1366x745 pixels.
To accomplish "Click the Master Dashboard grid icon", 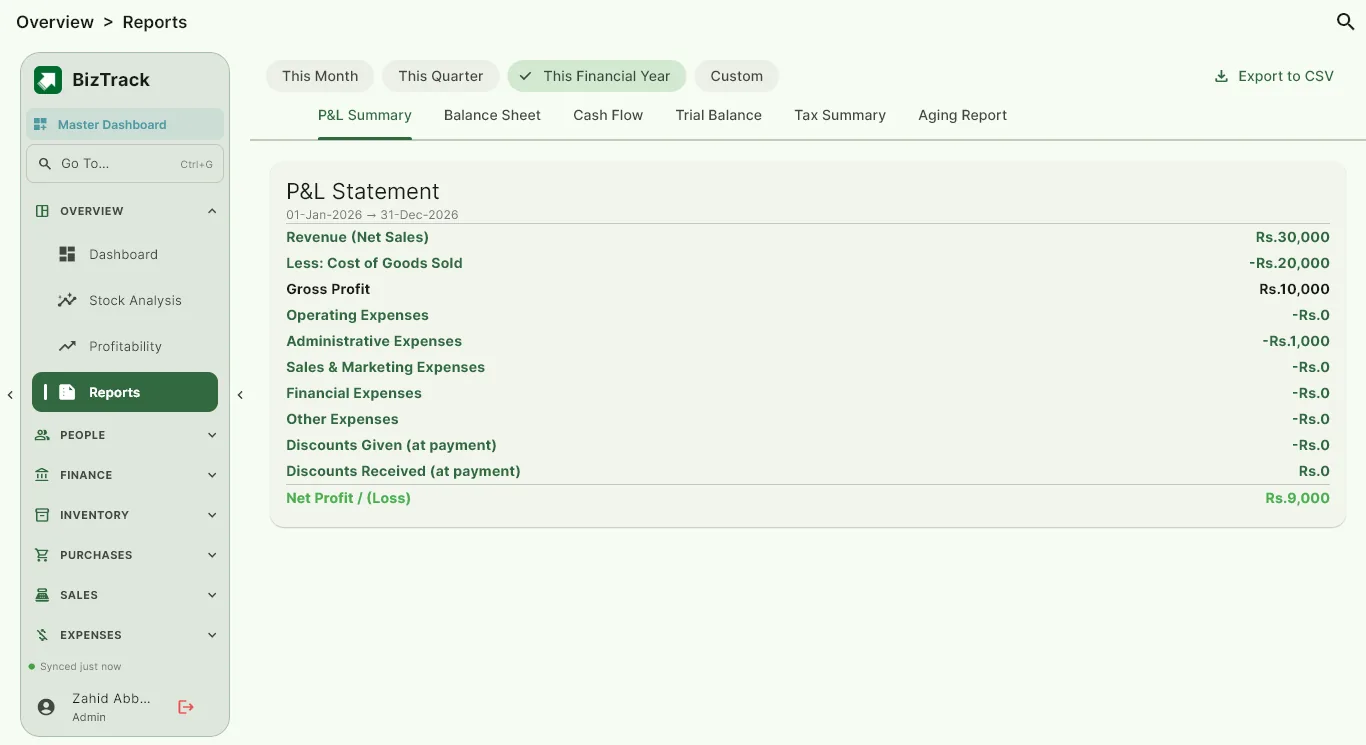I will point(40,124).
